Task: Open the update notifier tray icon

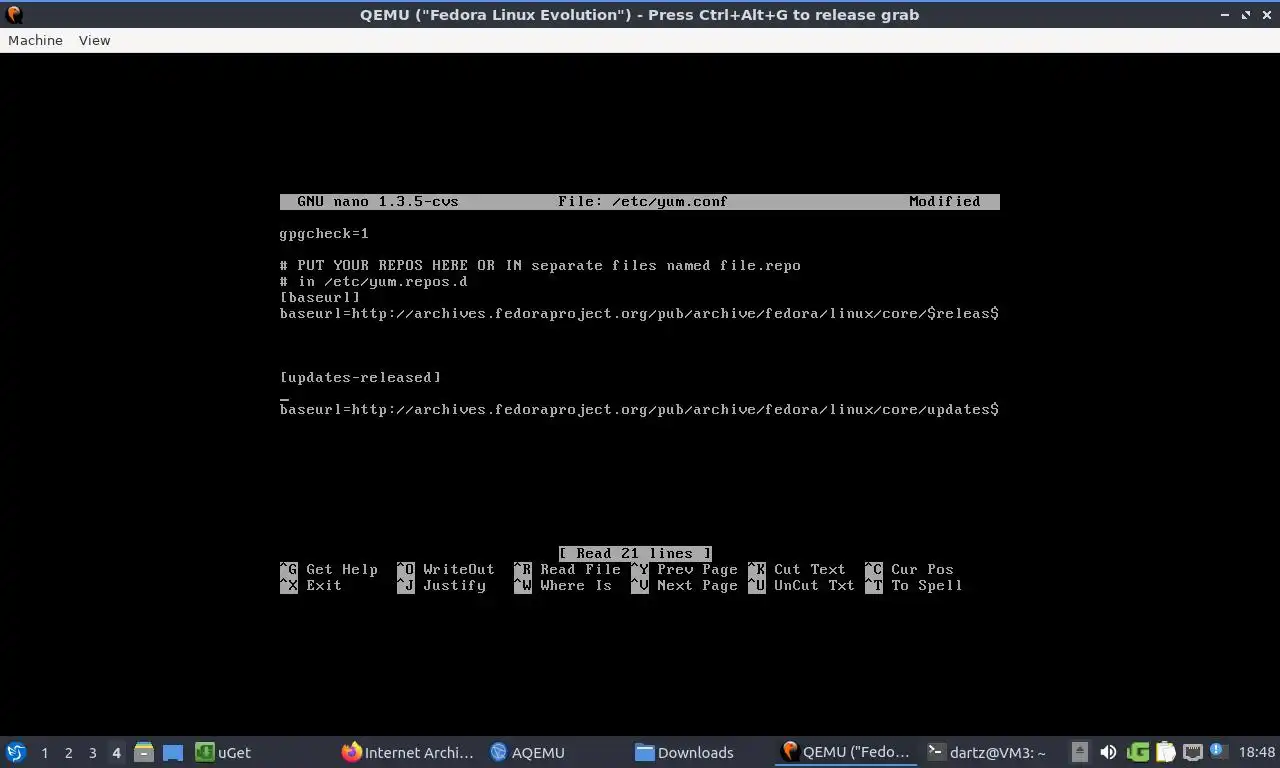Action: pos(1219,751)
